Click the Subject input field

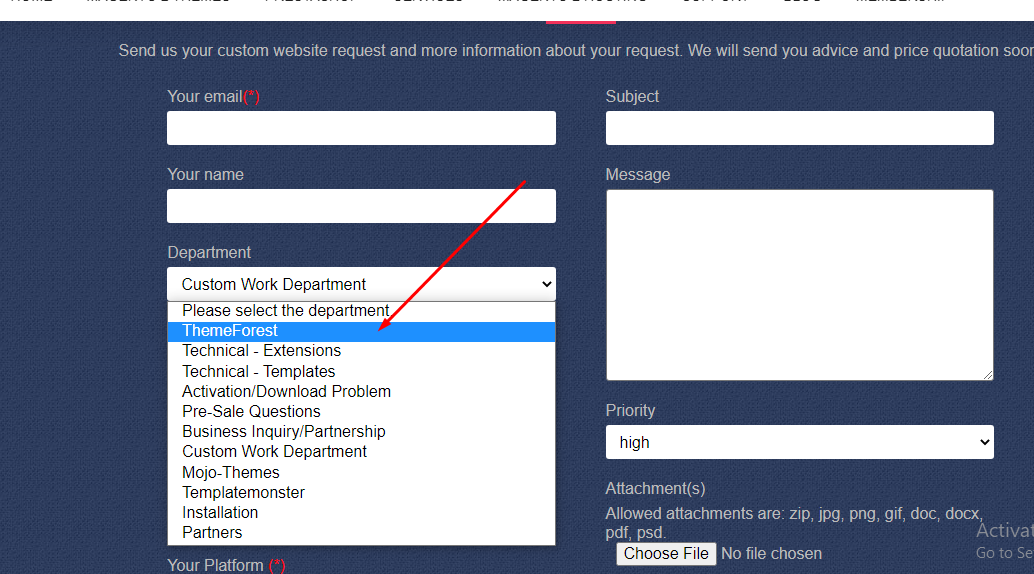[x=799, y=128]
